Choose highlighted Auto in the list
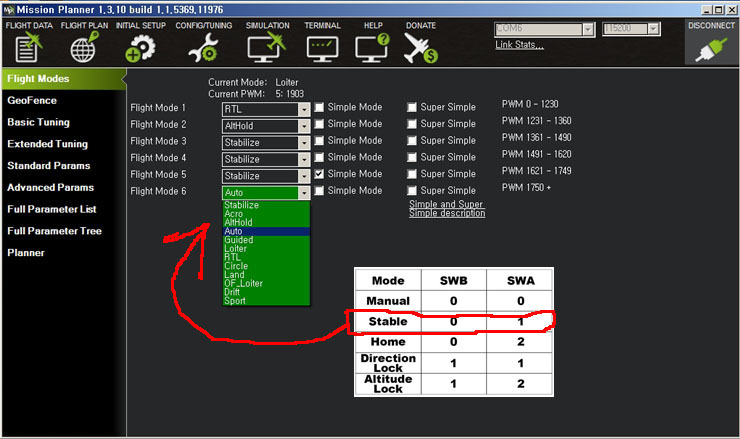Screen dimensions: 740x439 (x=266, y=231)
